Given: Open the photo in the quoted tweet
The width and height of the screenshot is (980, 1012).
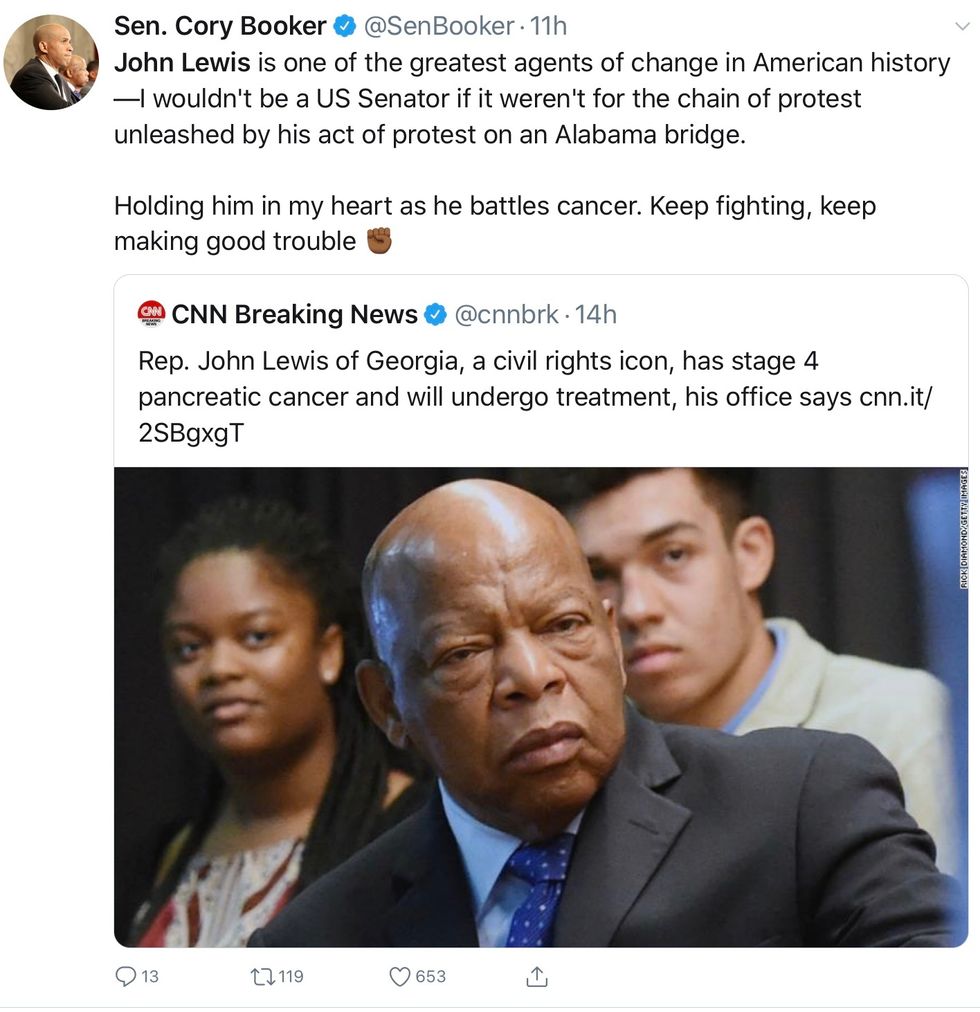Looking at the screenshot, I should 540,706.
